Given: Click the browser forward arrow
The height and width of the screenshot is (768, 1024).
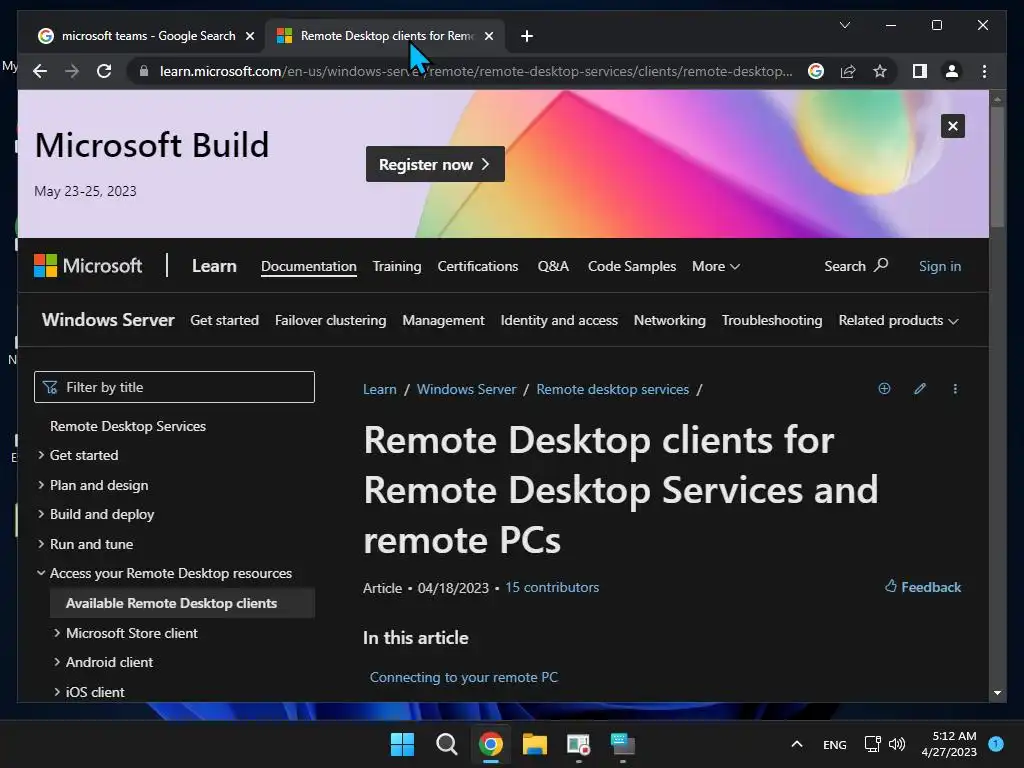Looking at the screenshot, I should 72,71.
